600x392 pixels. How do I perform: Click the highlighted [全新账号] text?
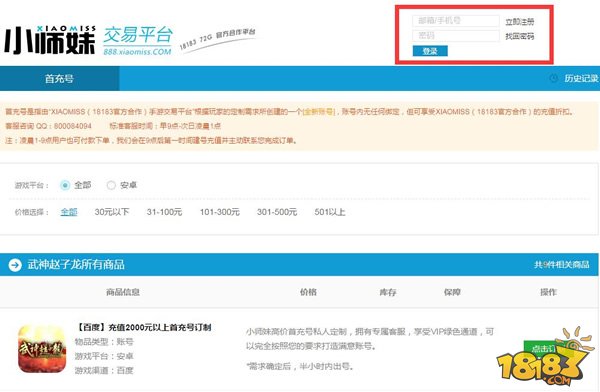[x=319, y=112]
